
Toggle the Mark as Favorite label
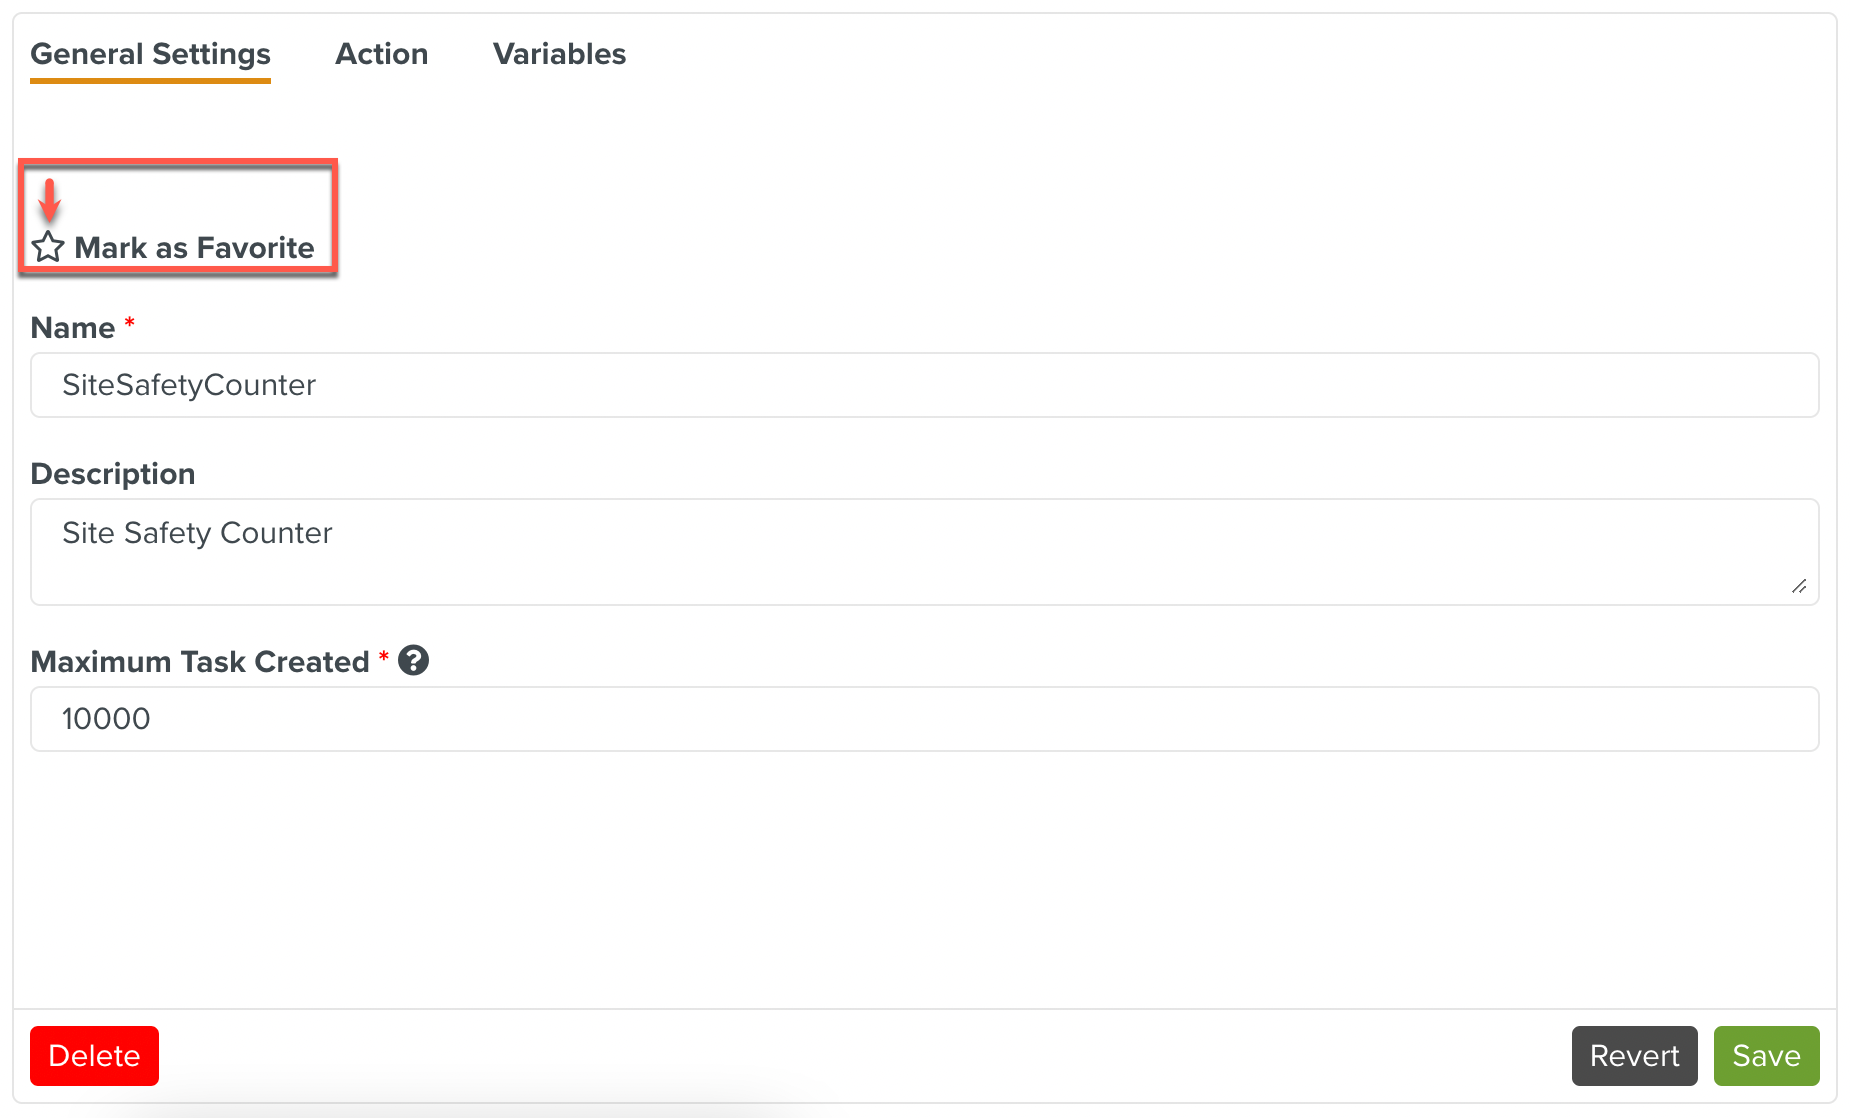(194, 248)
